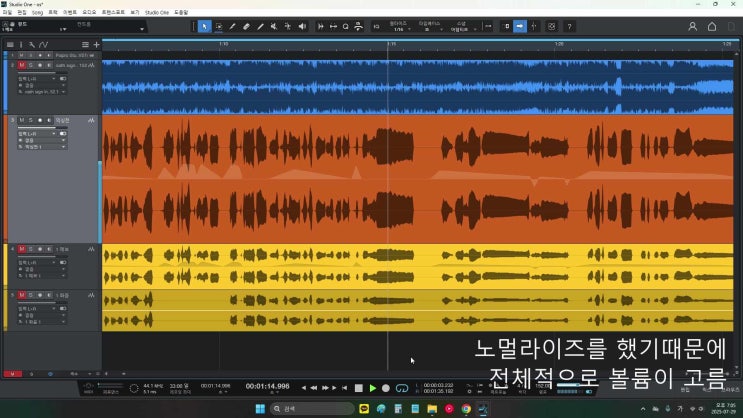The height and width of the screenshot is (418, 743).
Task: Click the Record button in transport
Action: (386, 388)
